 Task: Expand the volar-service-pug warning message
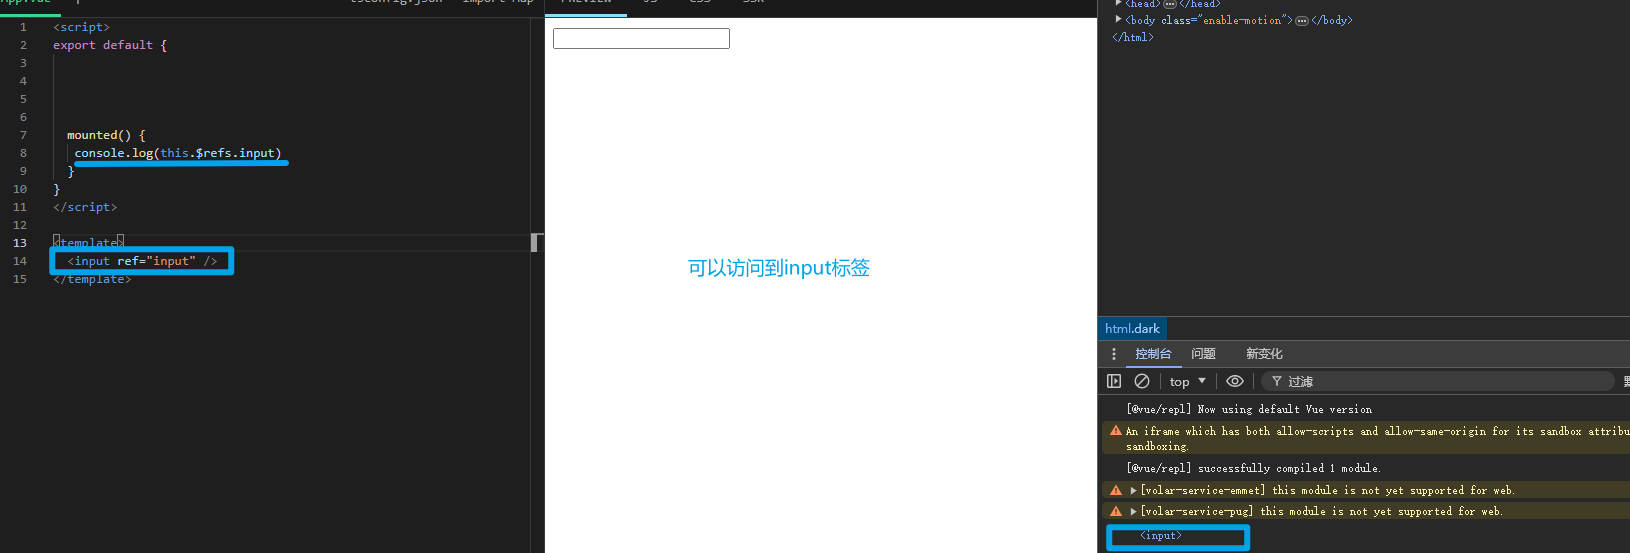point(1133,511)
